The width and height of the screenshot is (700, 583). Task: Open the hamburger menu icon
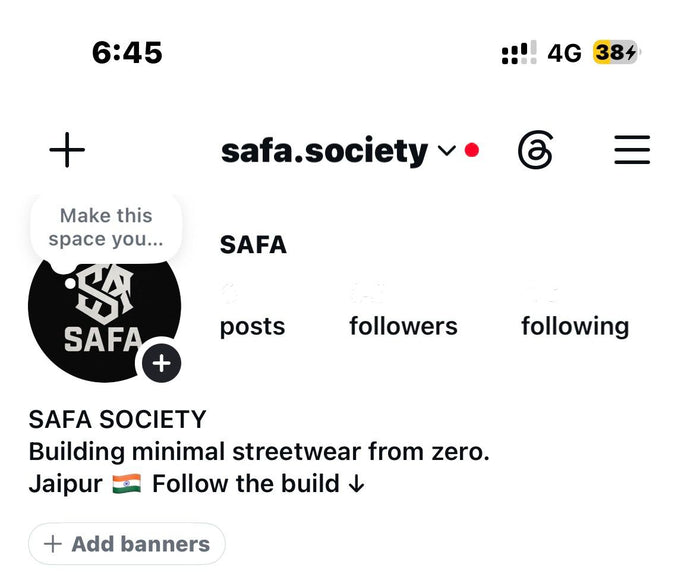point(632,150)
